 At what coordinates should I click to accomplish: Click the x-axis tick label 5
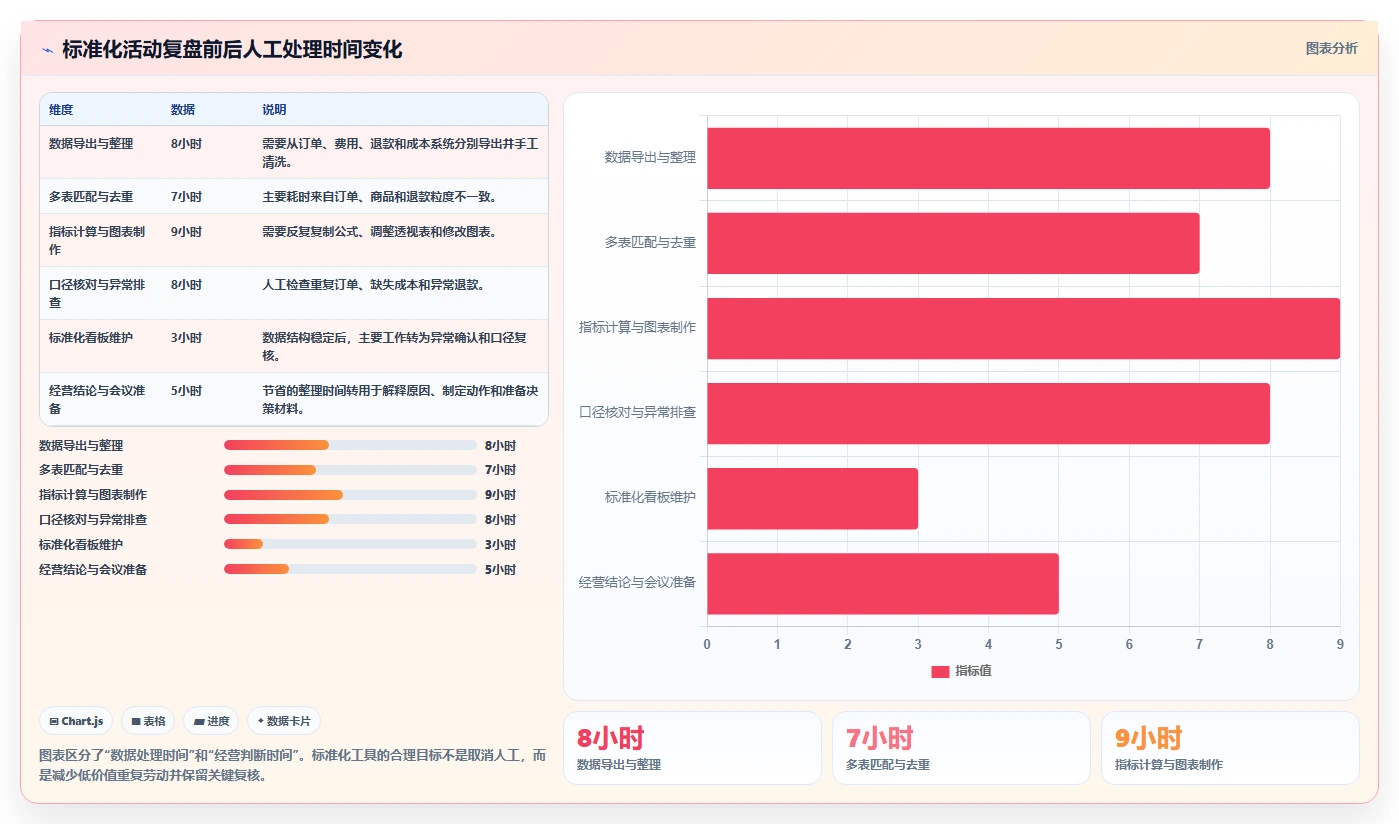[1059, 644]
